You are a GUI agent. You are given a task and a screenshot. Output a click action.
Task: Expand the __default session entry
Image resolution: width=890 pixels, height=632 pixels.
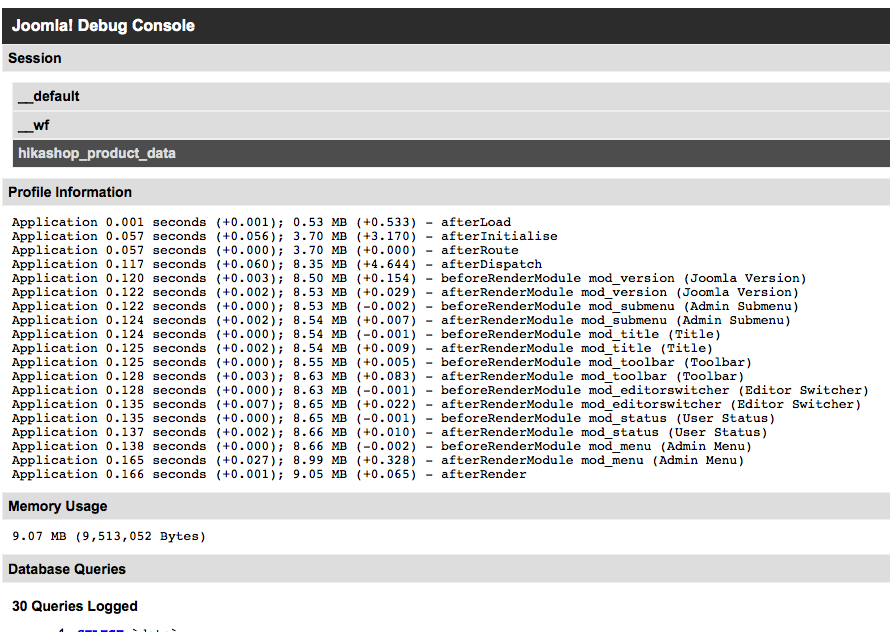click(451, 97)
